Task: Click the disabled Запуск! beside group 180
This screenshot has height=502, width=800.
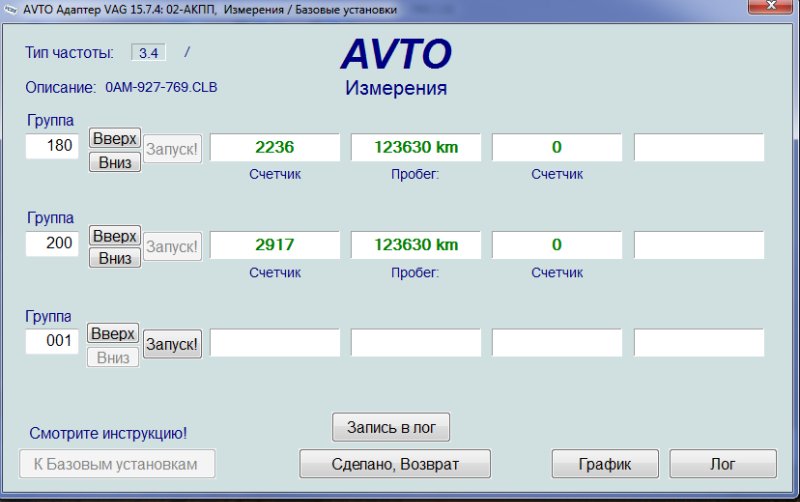Action: (172, 149)
